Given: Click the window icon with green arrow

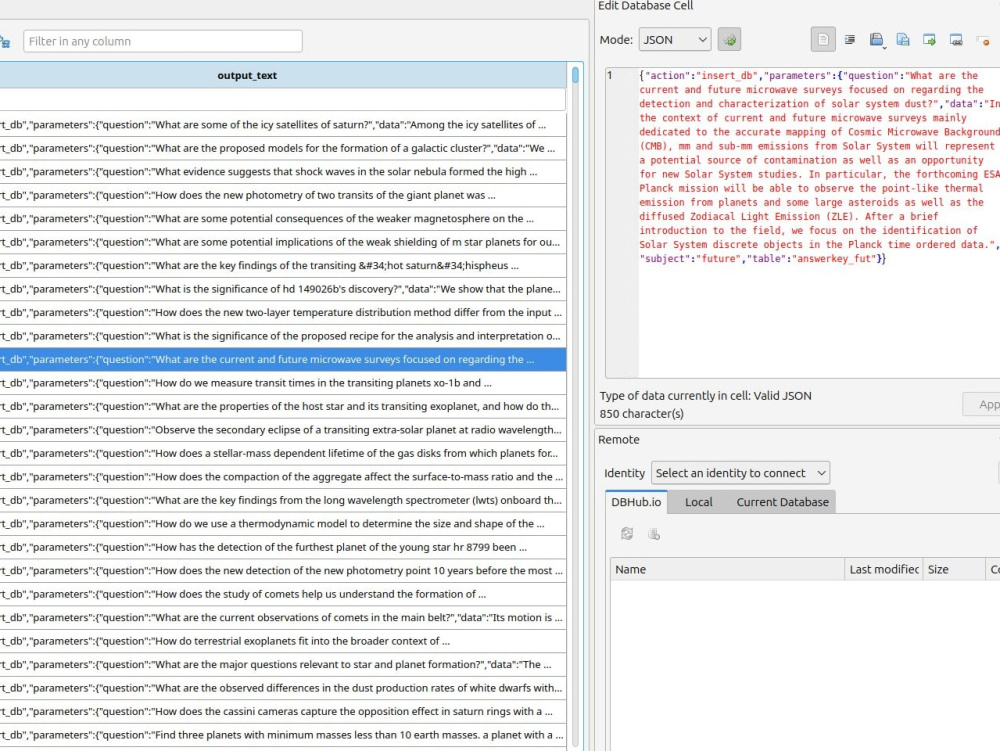Looking at the screenshot, I should (x=929, y=40).
